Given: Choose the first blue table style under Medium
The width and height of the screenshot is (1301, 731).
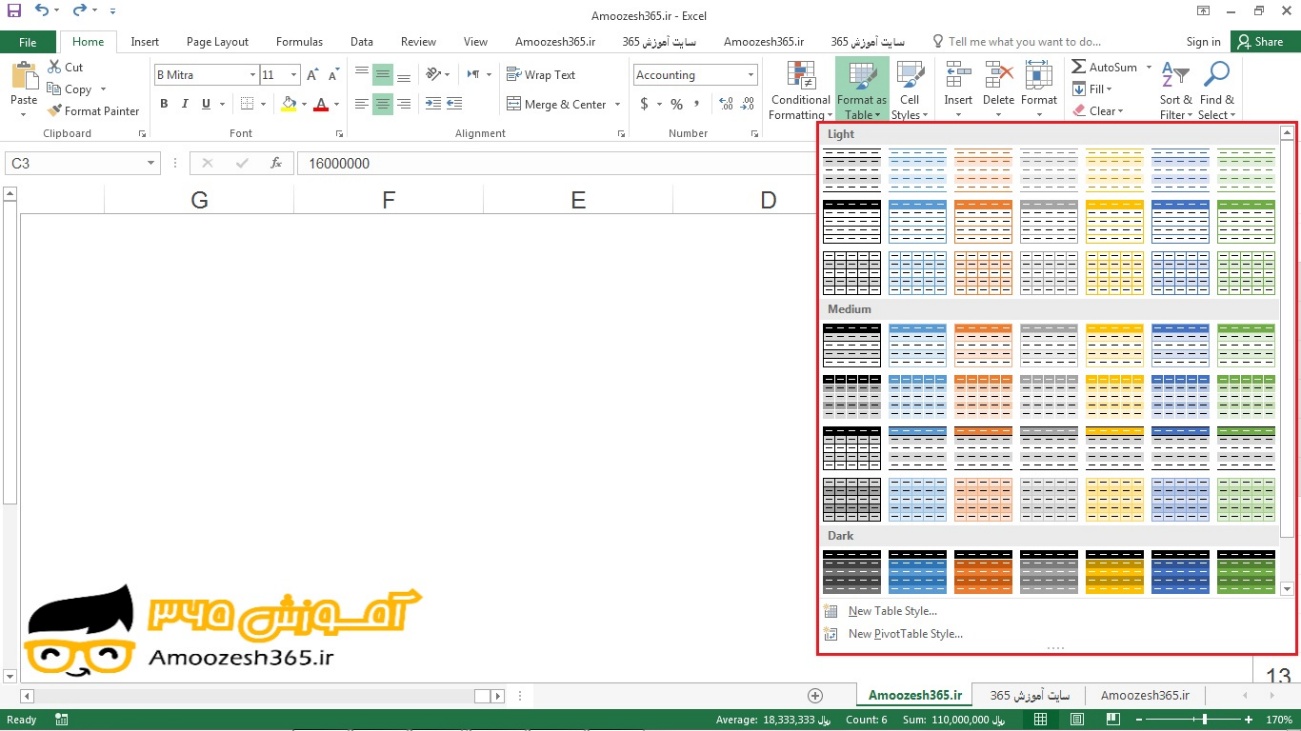Looking at the screenshot, I should [917, 345].
